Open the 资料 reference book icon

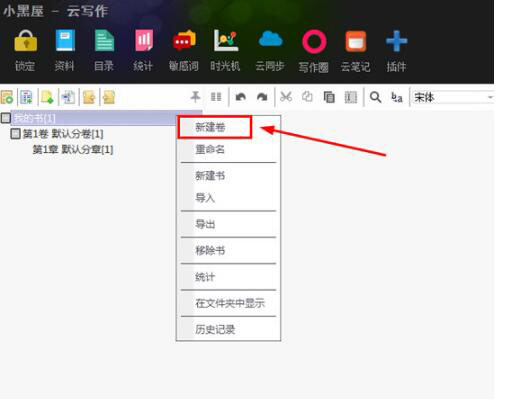65,41
